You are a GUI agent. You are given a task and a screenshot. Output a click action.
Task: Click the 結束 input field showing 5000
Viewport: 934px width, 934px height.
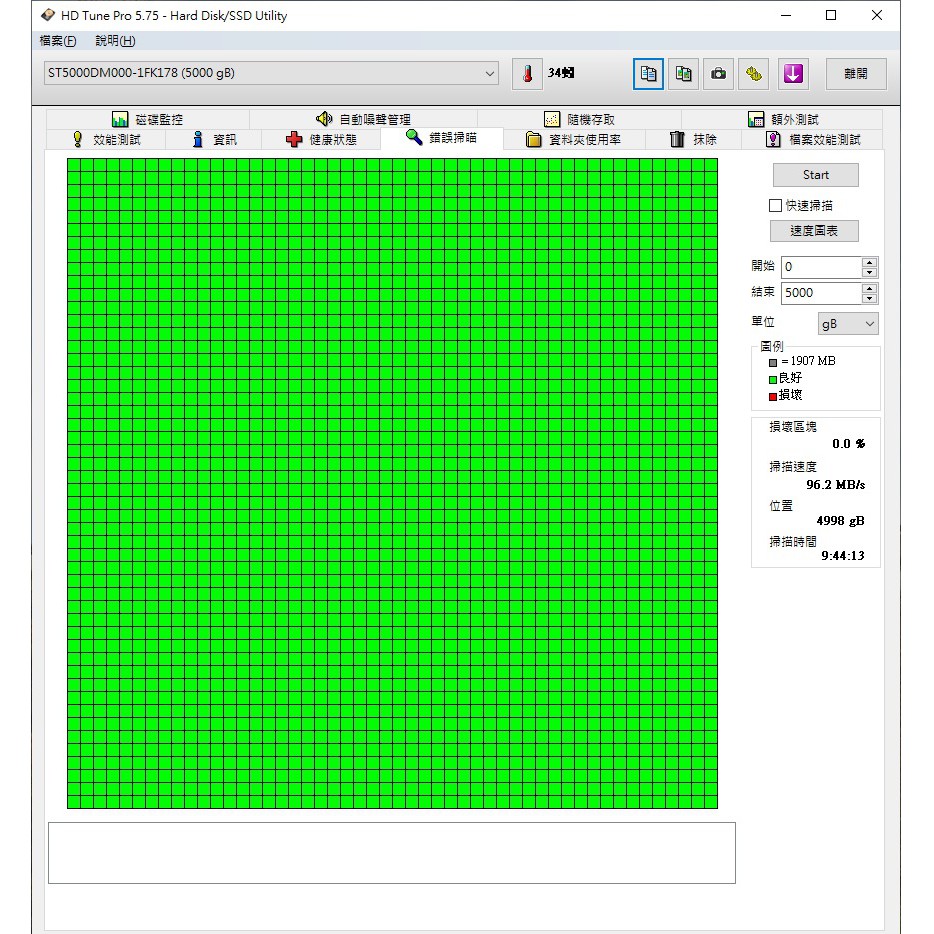(820, 293)
